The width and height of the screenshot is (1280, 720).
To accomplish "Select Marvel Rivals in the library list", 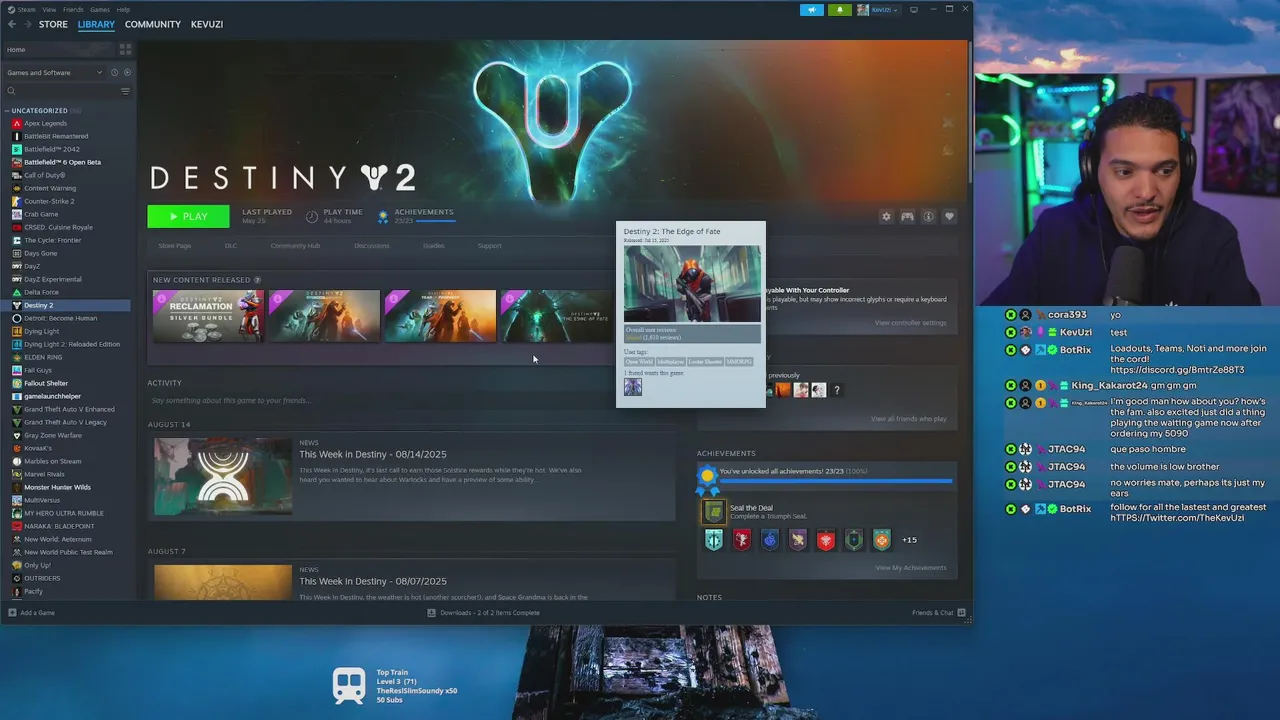I will coord(44,474).
